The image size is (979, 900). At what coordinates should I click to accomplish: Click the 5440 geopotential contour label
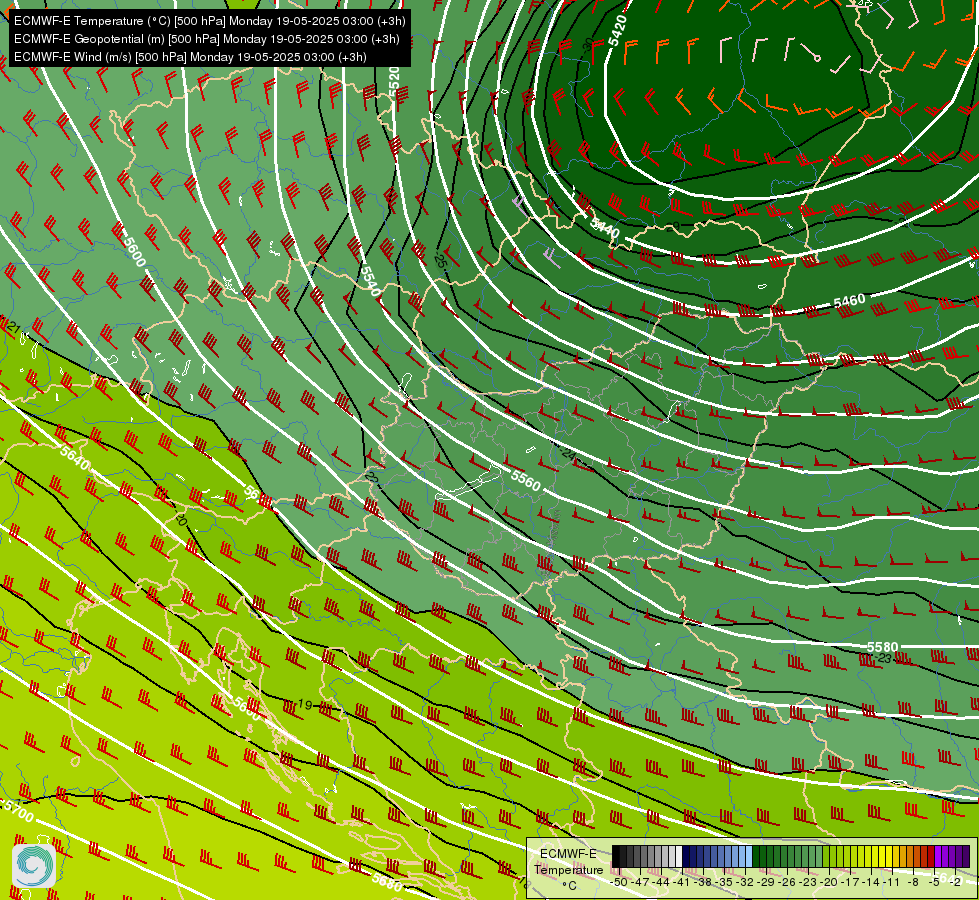604,229
